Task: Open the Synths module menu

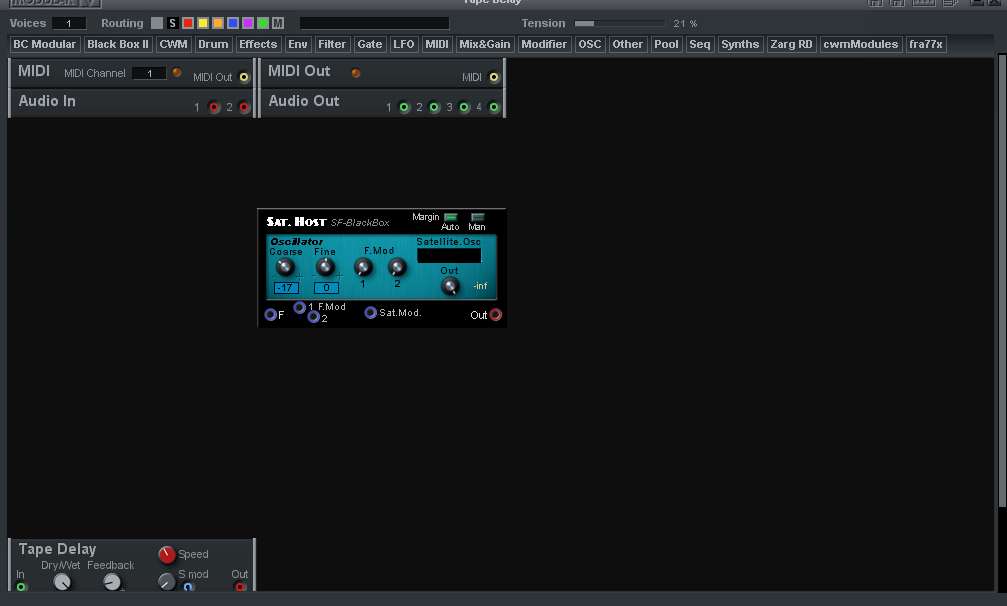Action: 740,44
